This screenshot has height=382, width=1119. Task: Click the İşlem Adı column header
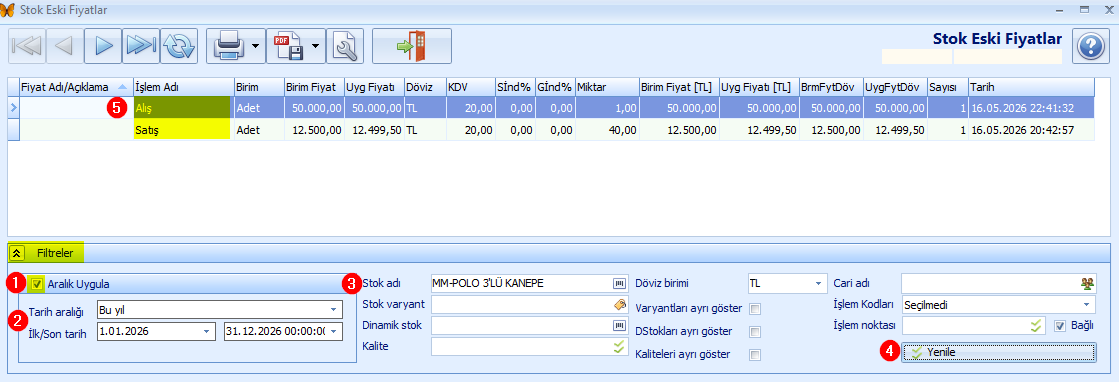183,86
